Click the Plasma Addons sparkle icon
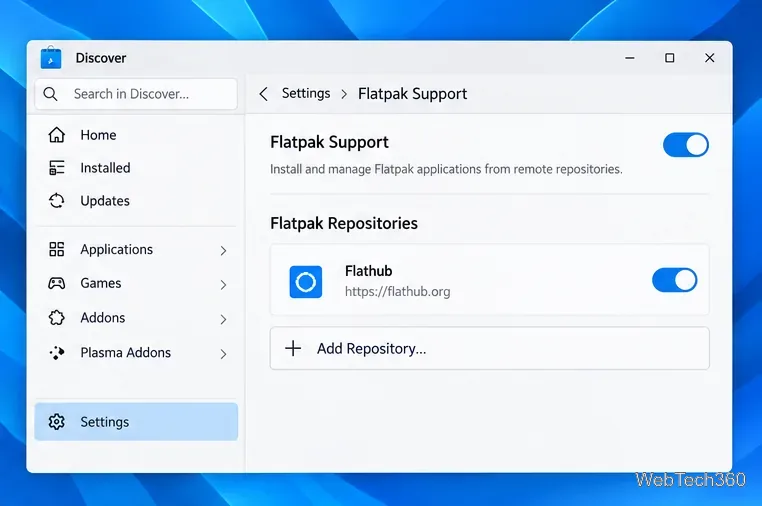This screenshot has width=762, height=506. tap(57, 352)
